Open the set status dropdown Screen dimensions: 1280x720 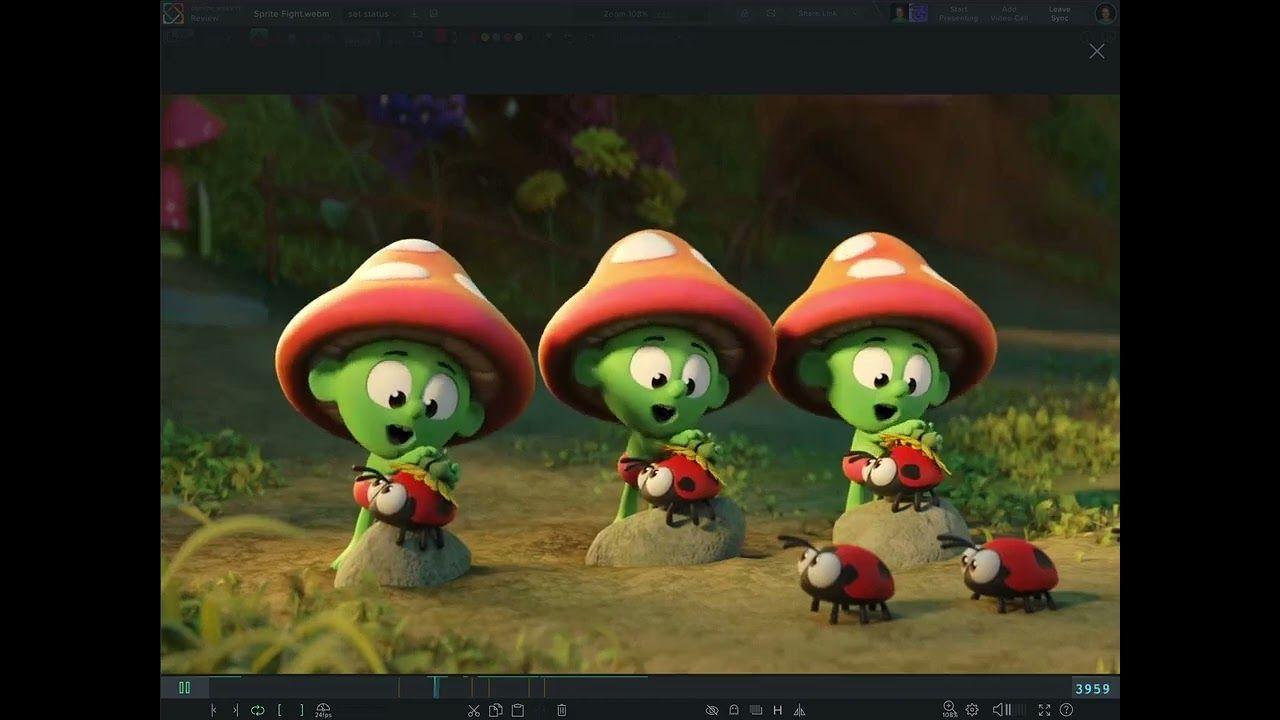tap(371, 14)
